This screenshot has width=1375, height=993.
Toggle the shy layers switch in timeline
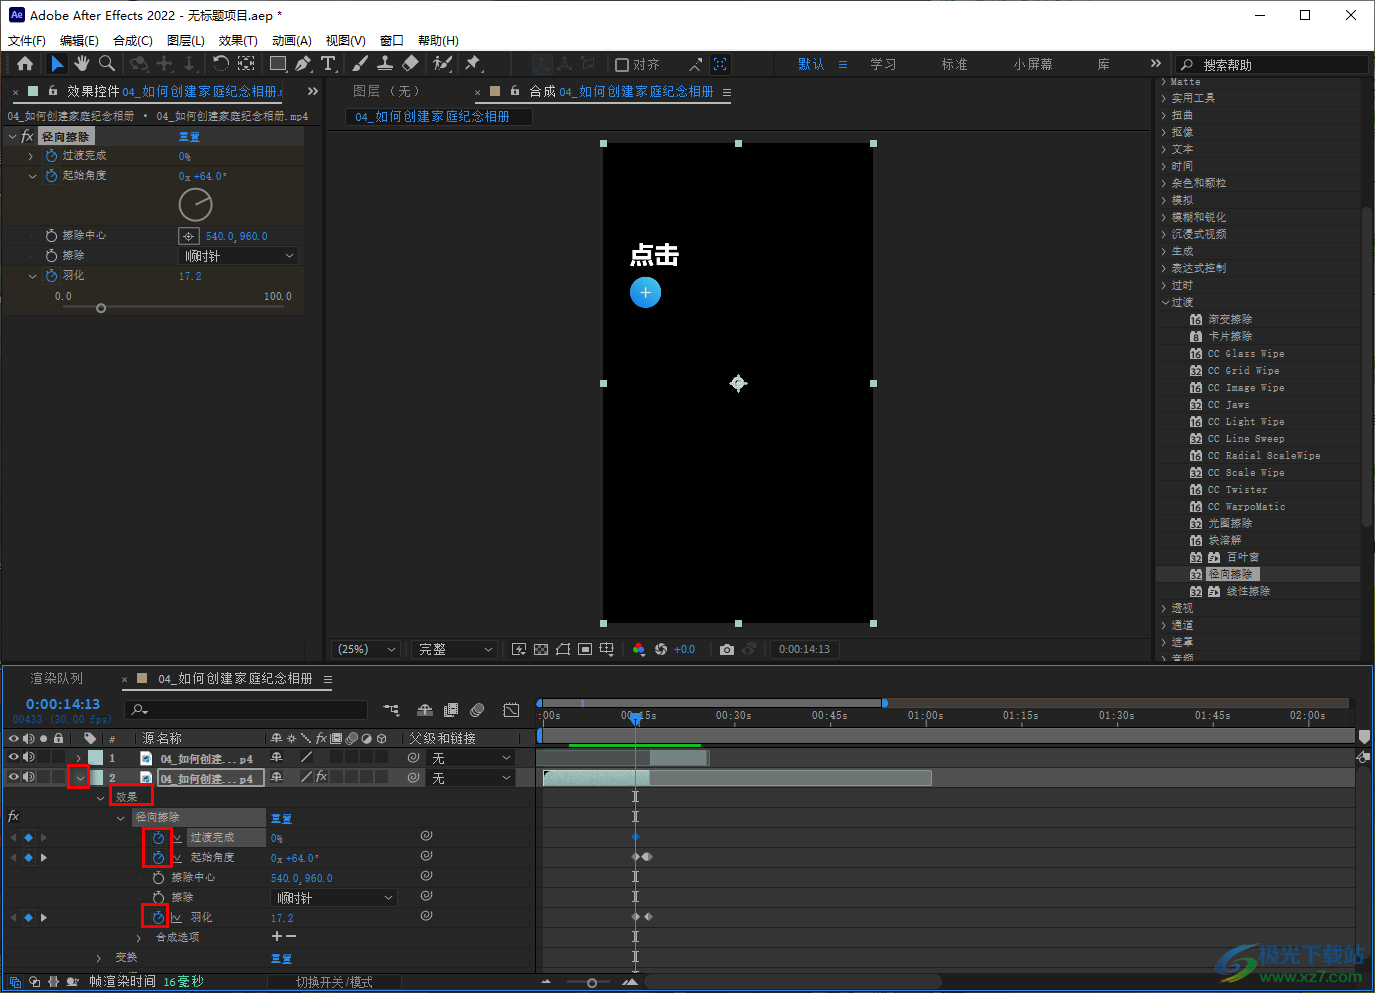tap(425, 710)
